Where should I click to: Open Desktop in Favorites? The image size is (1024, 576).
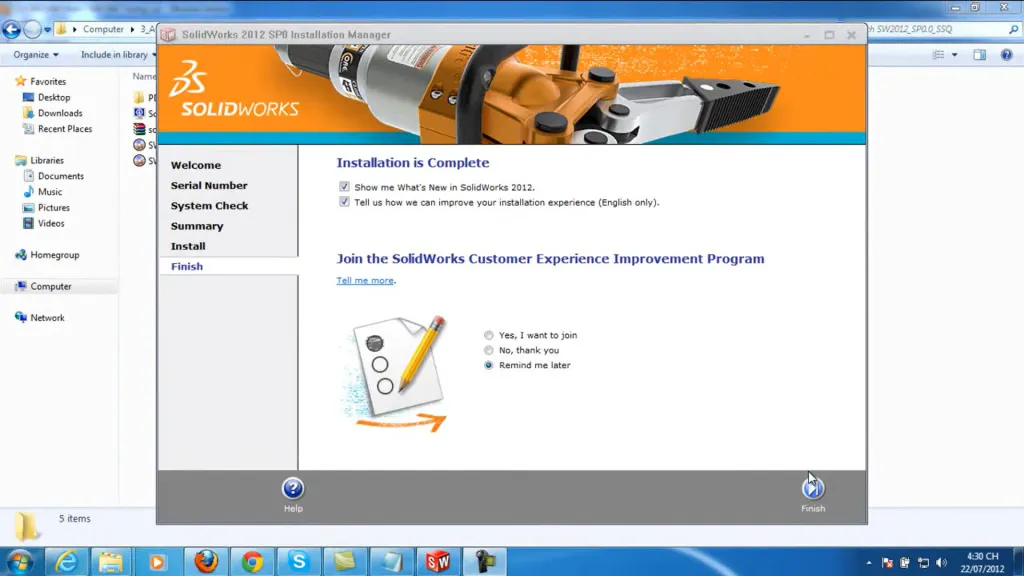click(54, 97)
